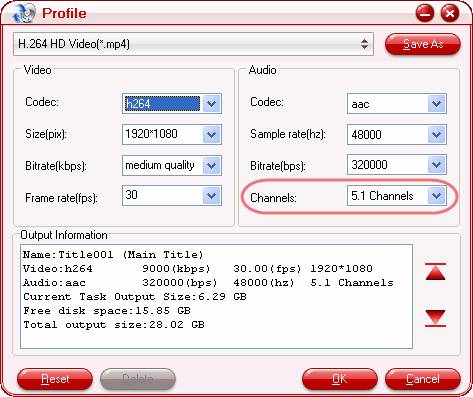Click the Save As button
Screen dimensions: 473x397
click(423, 44)
